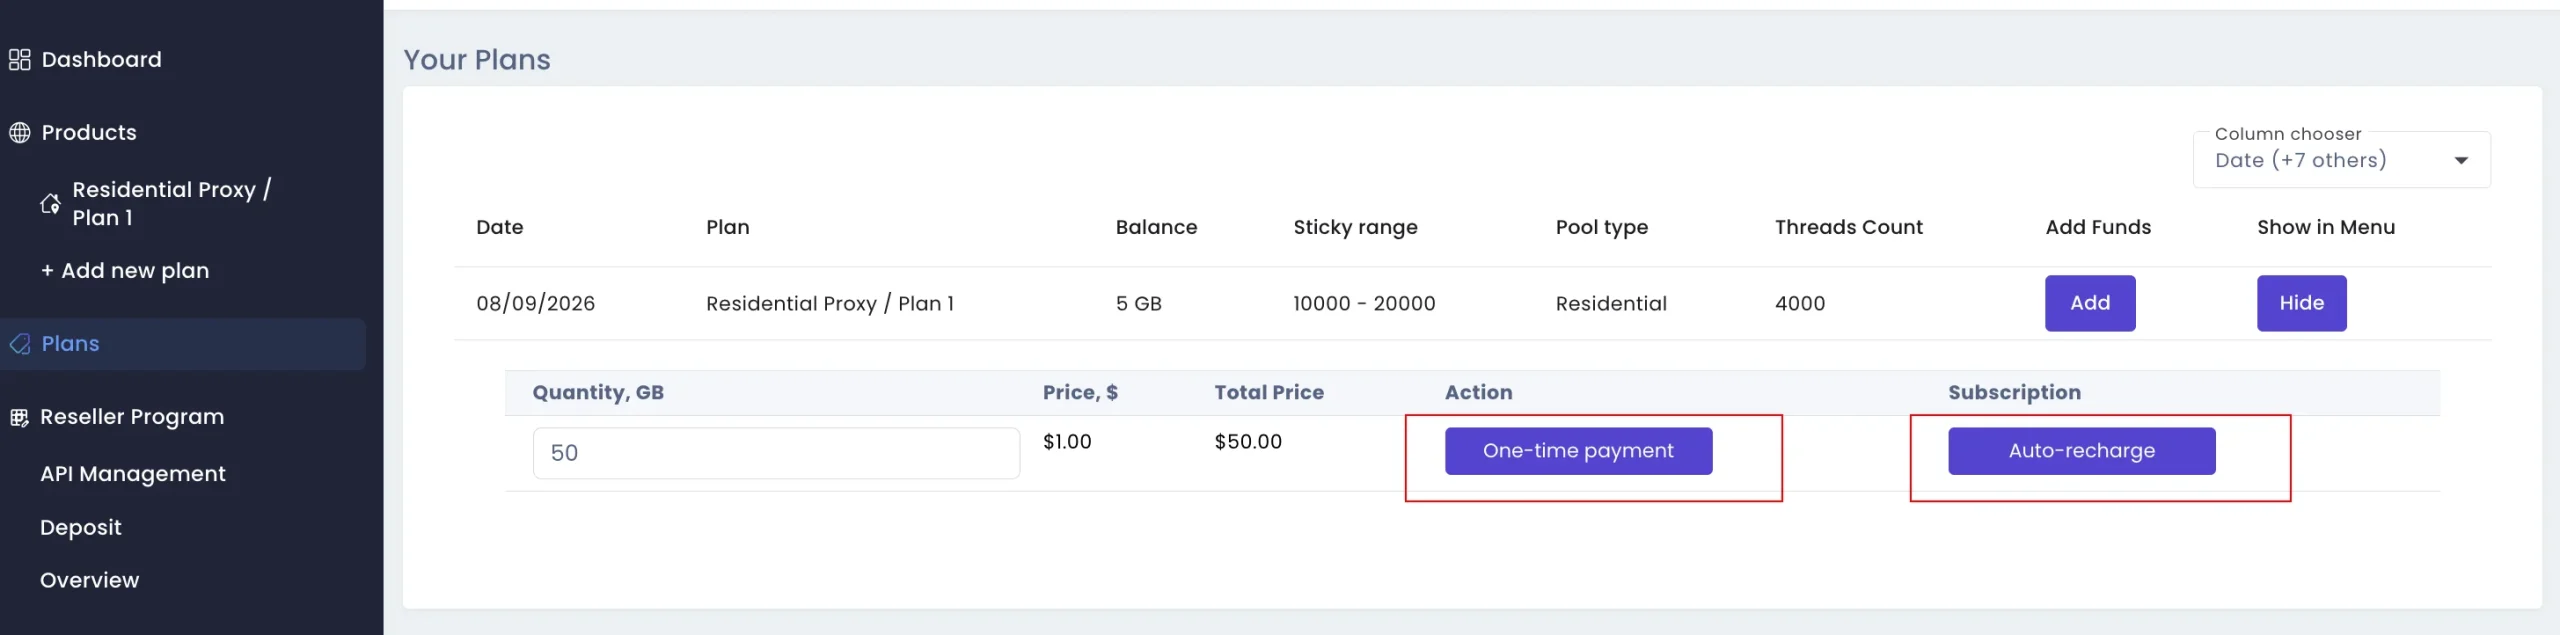Viewport: 2560px width, 635px height.
Task: Click the $50.00 total price value
Action: pos(1248,442)
